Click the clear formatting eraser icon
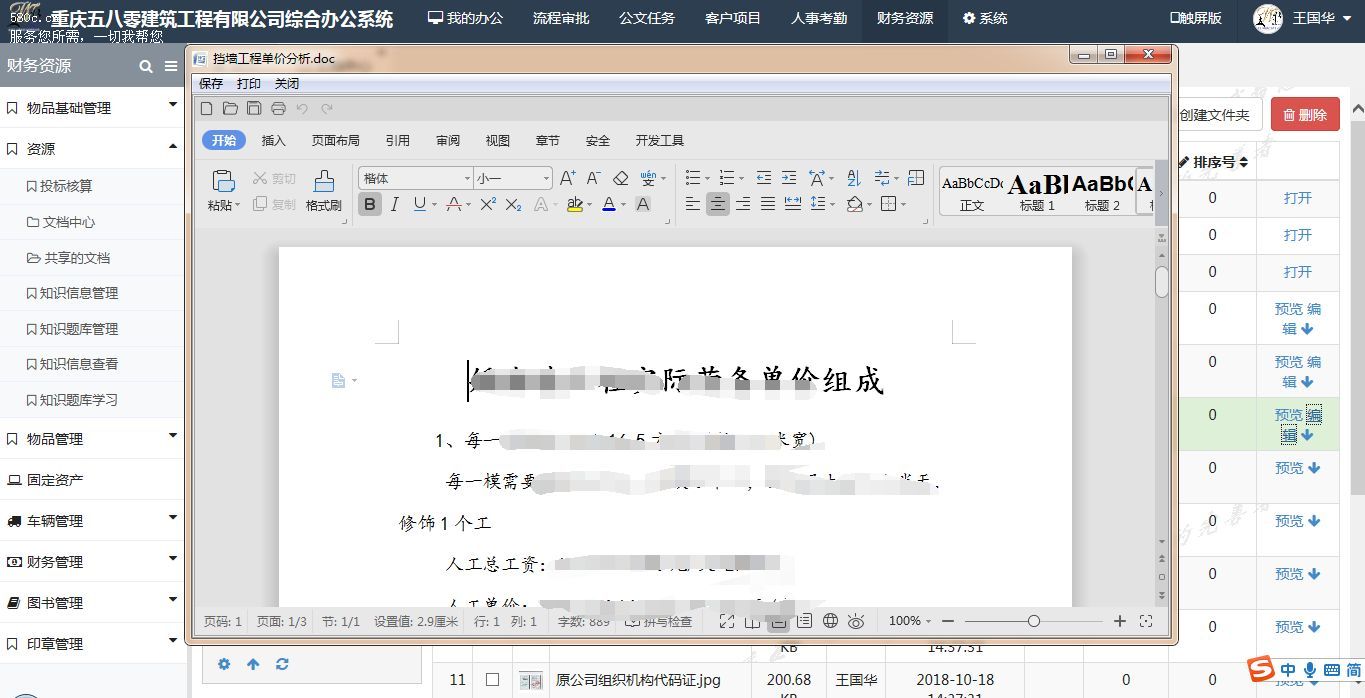The width and height of the screenshot is (1365, 698). [x=620, y=178]
